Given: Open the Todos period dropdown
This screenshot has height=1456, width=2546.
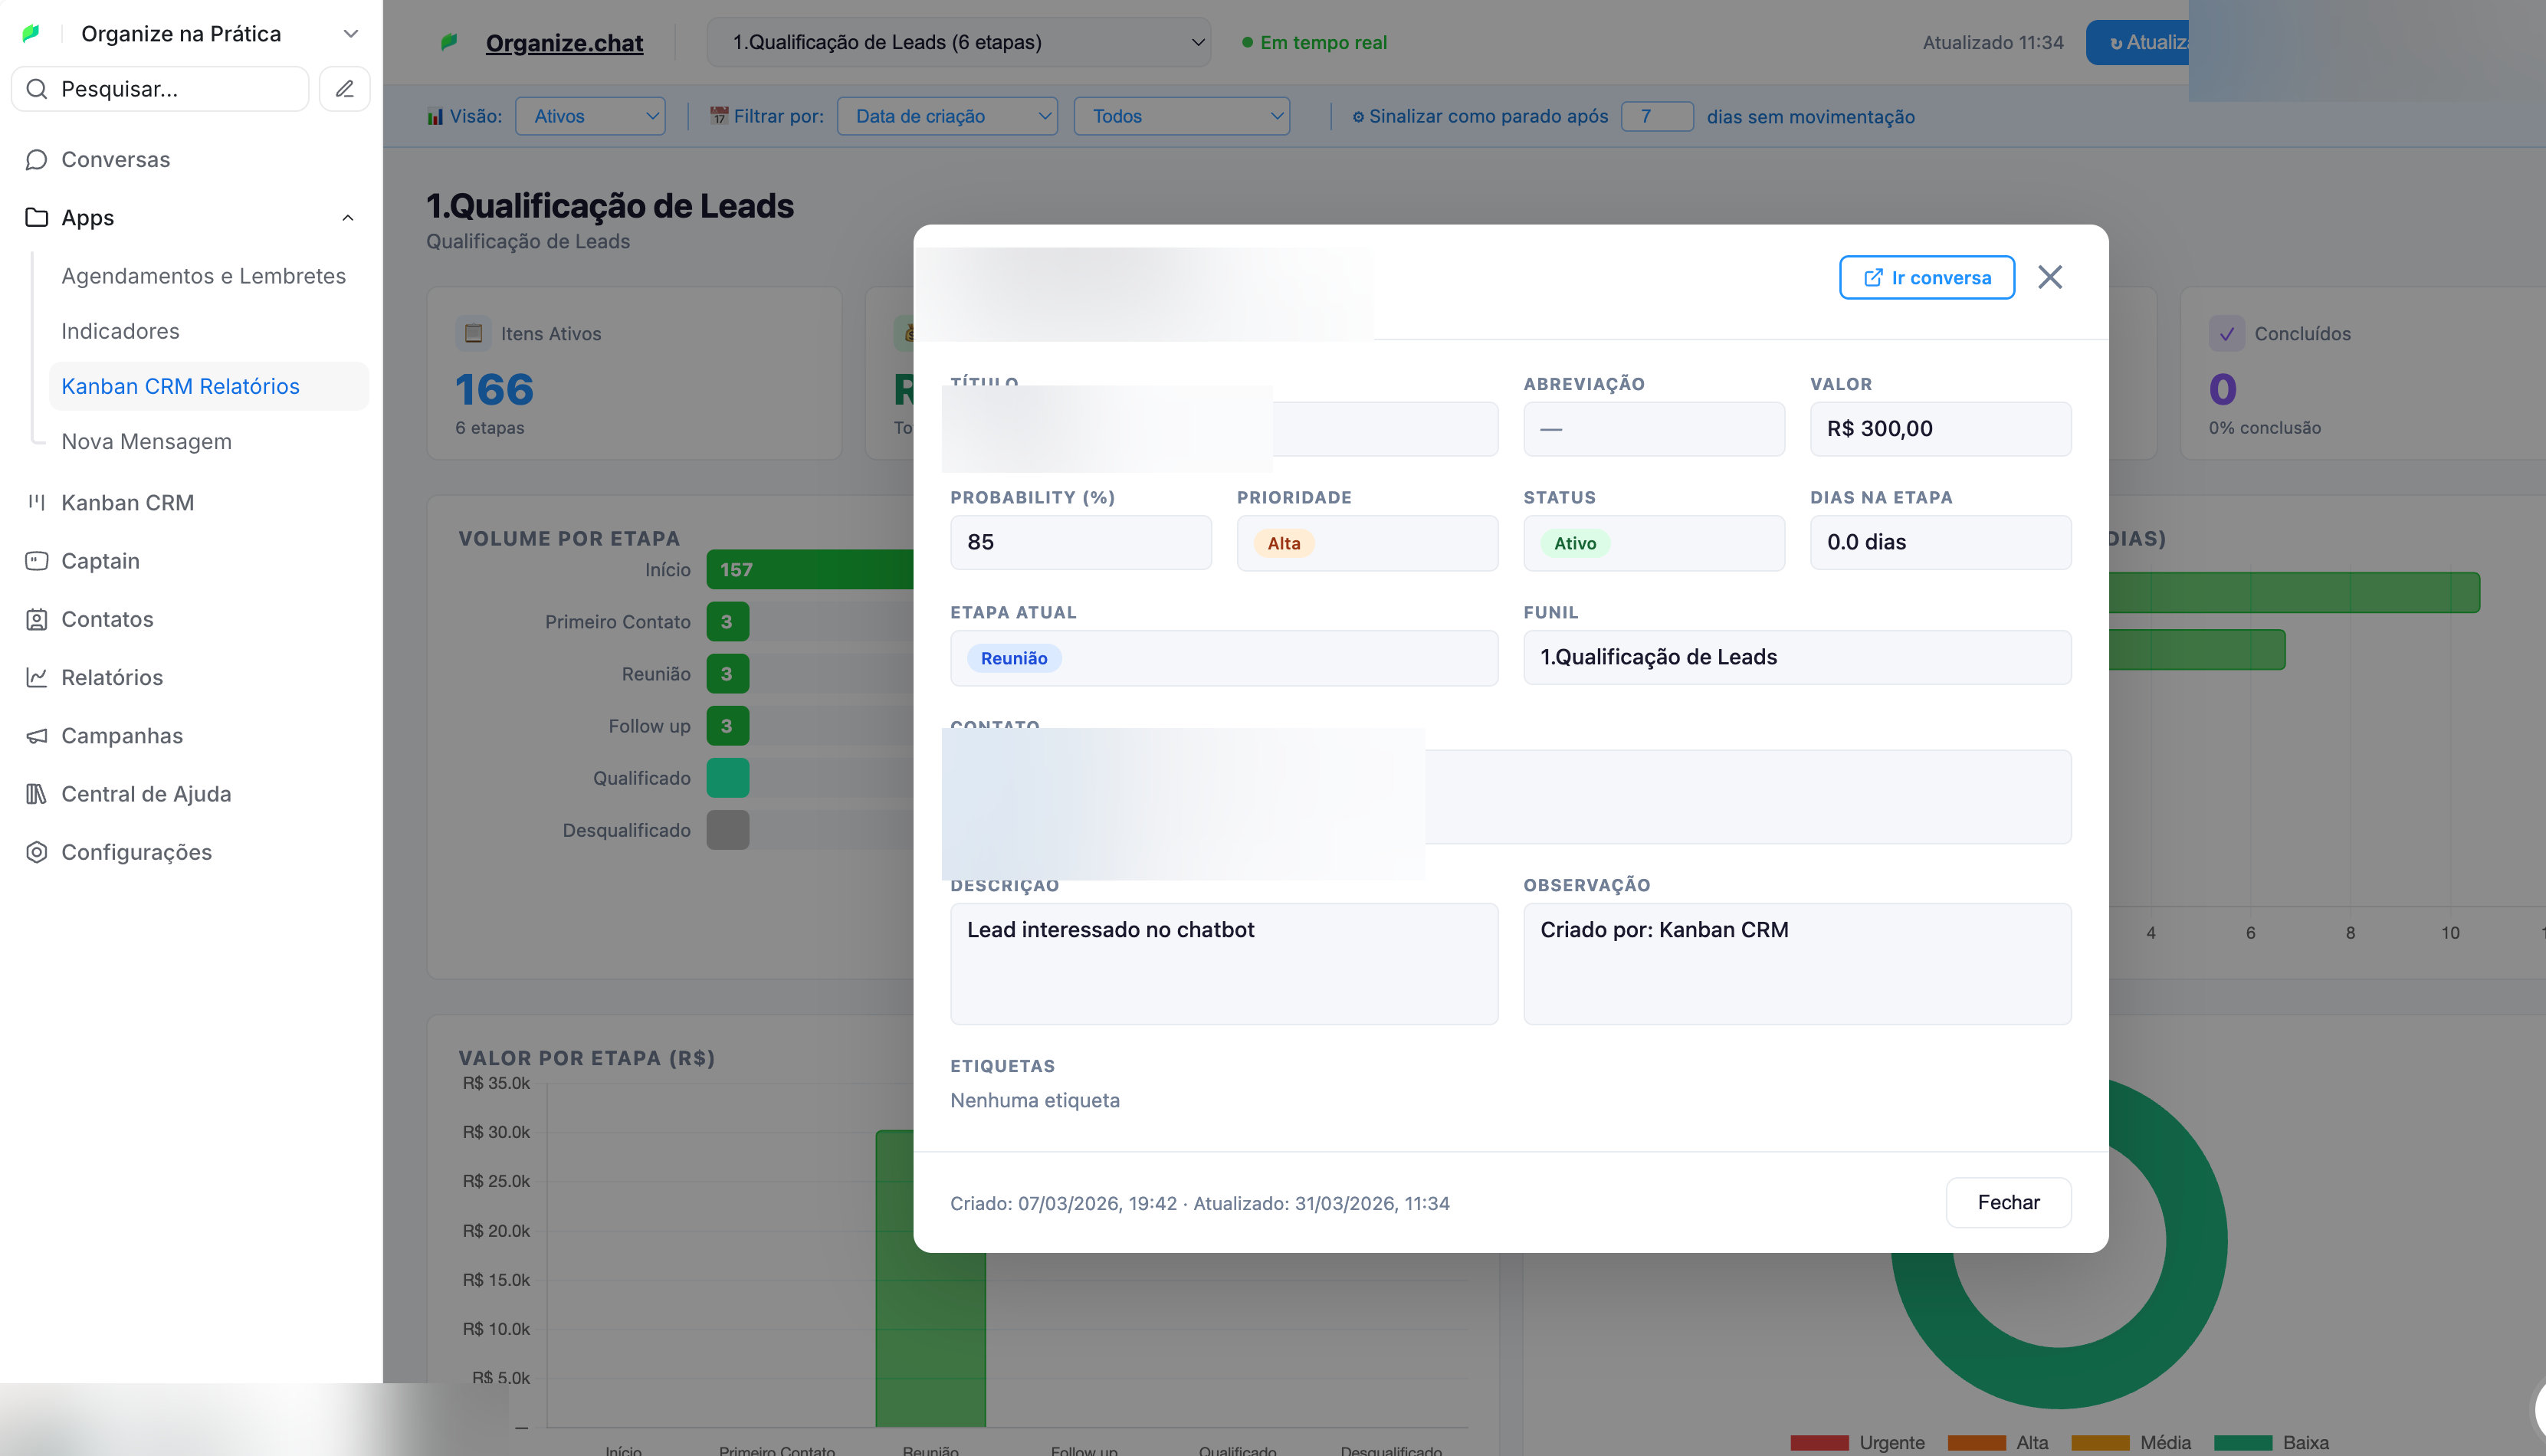Looking at the screenshot, I should click(1181, 116).
